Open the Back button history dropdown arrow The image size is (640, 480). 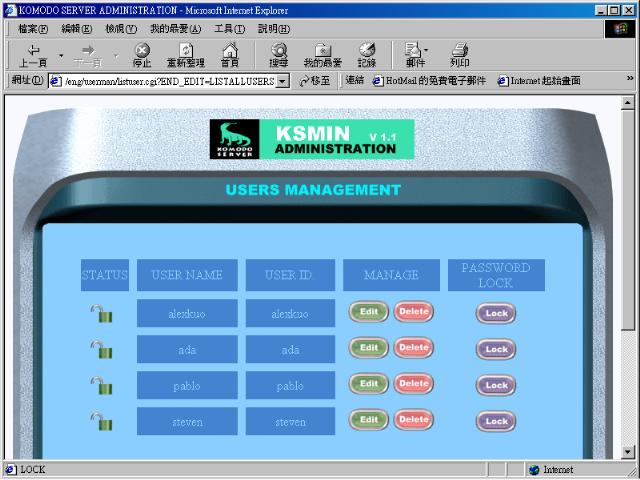tap(61, 54)
